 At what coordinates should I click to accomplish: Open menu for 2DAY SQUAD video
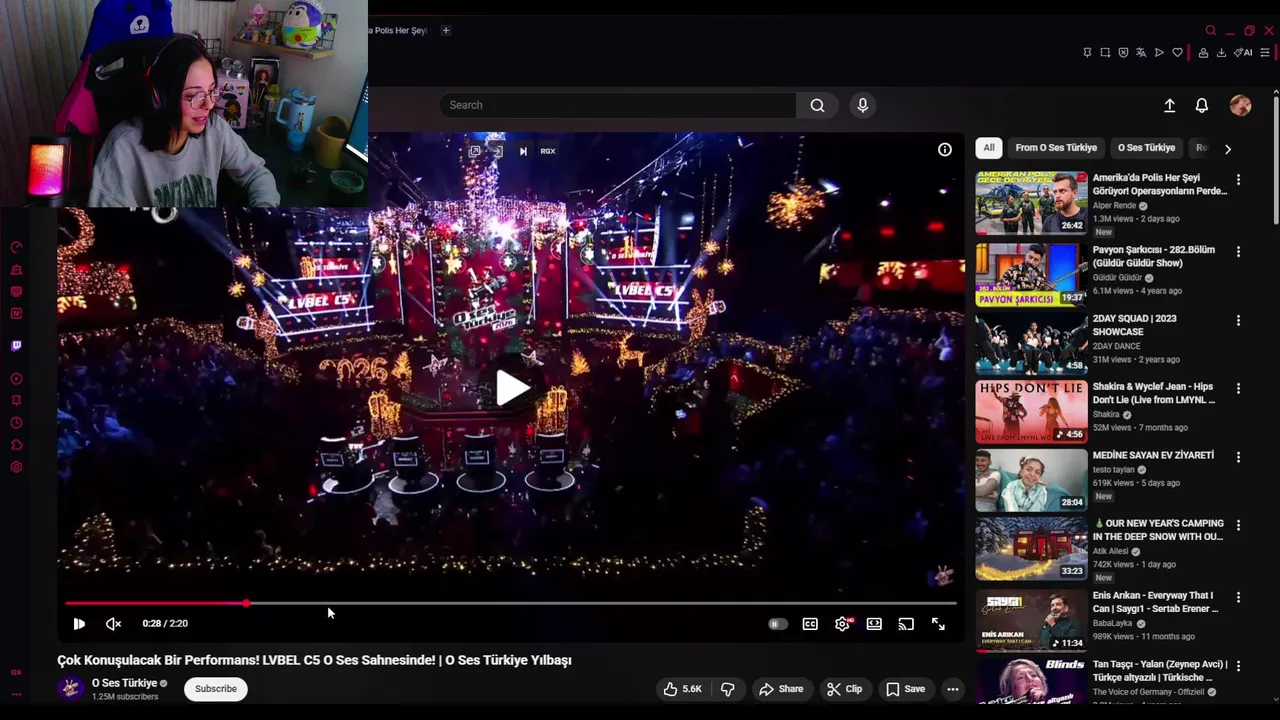tap(1238, 321)
